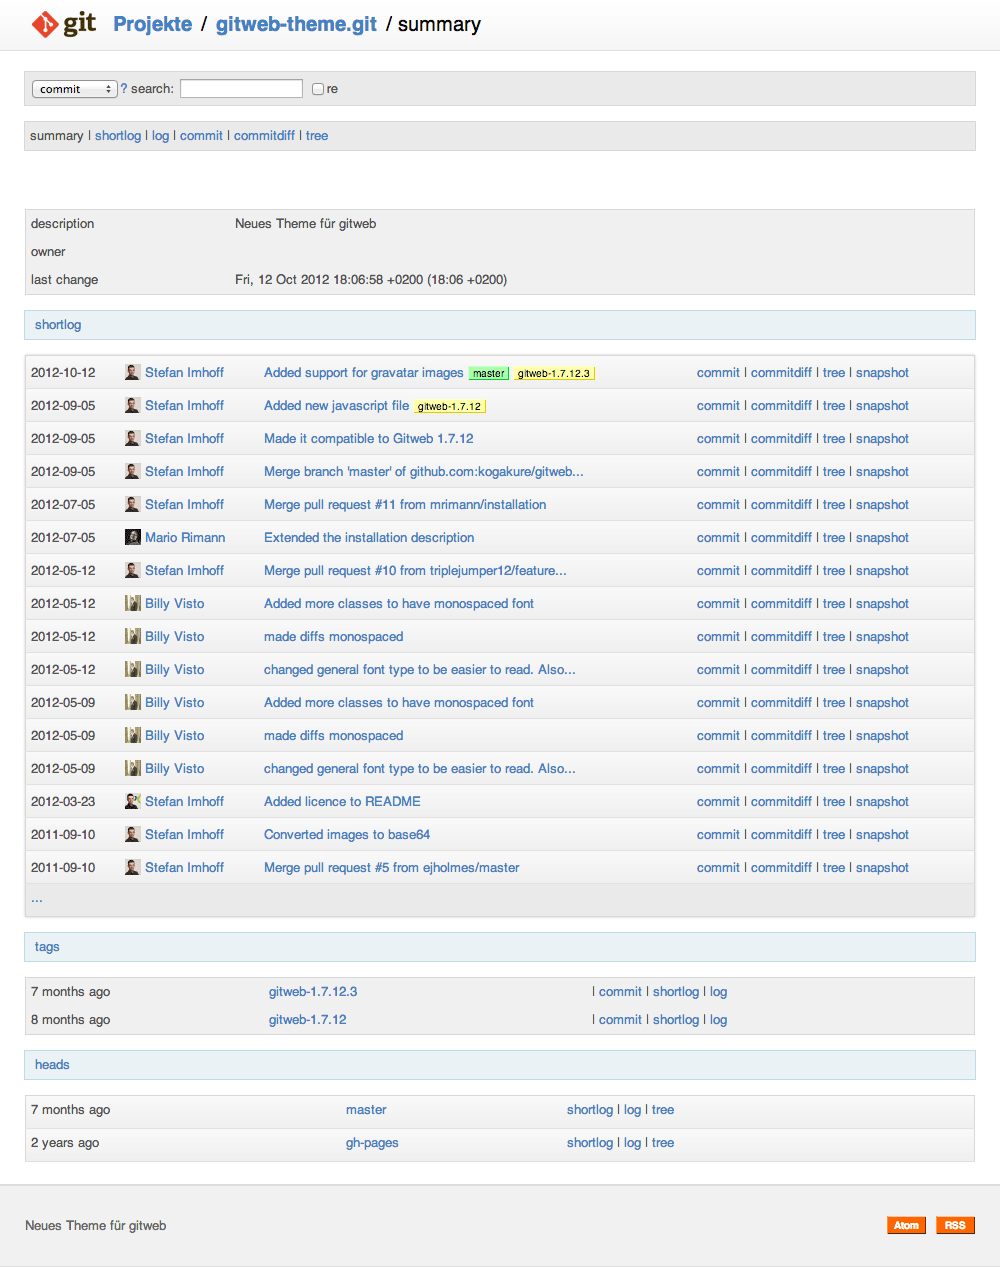Show more commits via the ellipsis link
This screenshot has height=1267, width=1000.
pos(37,899)
